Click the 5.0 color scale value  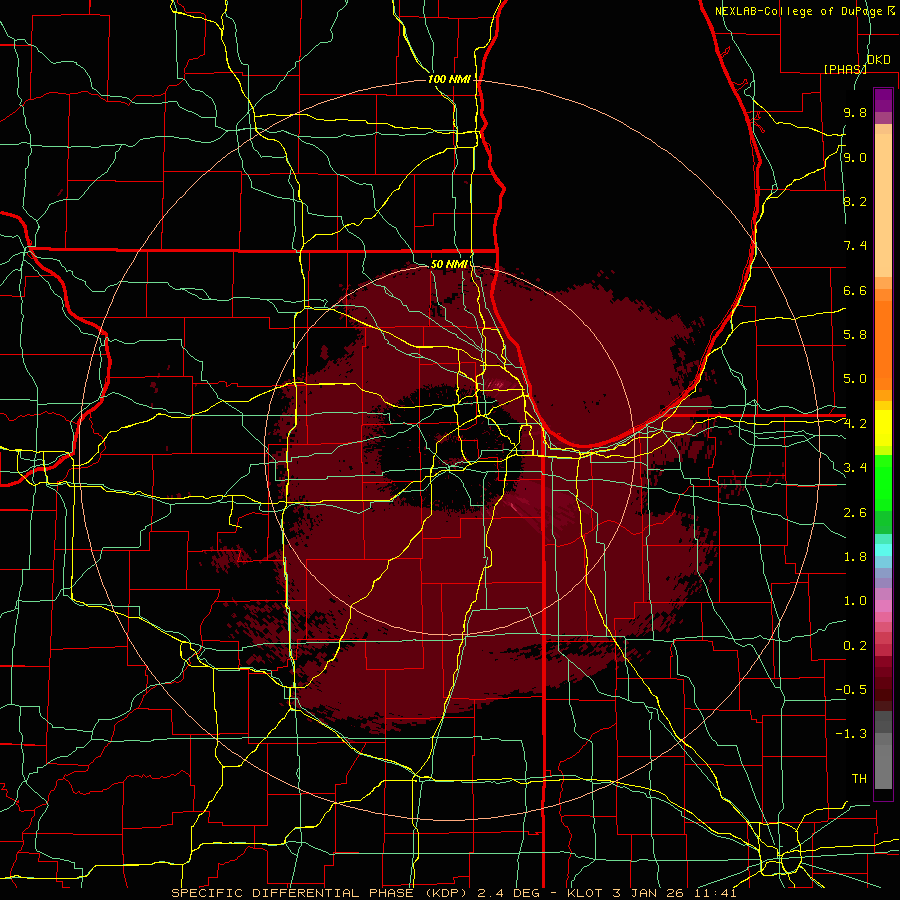(x=855, y=379)
